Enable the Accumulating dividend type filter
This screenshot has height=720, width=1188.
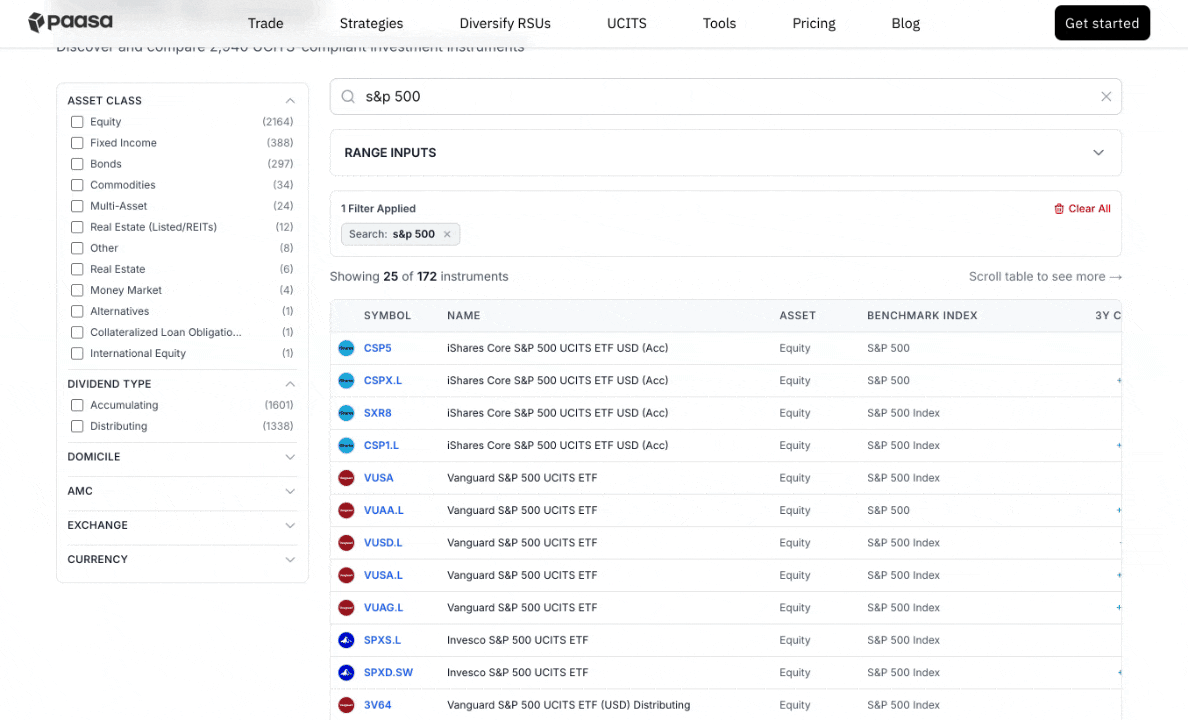coord(77,405)
